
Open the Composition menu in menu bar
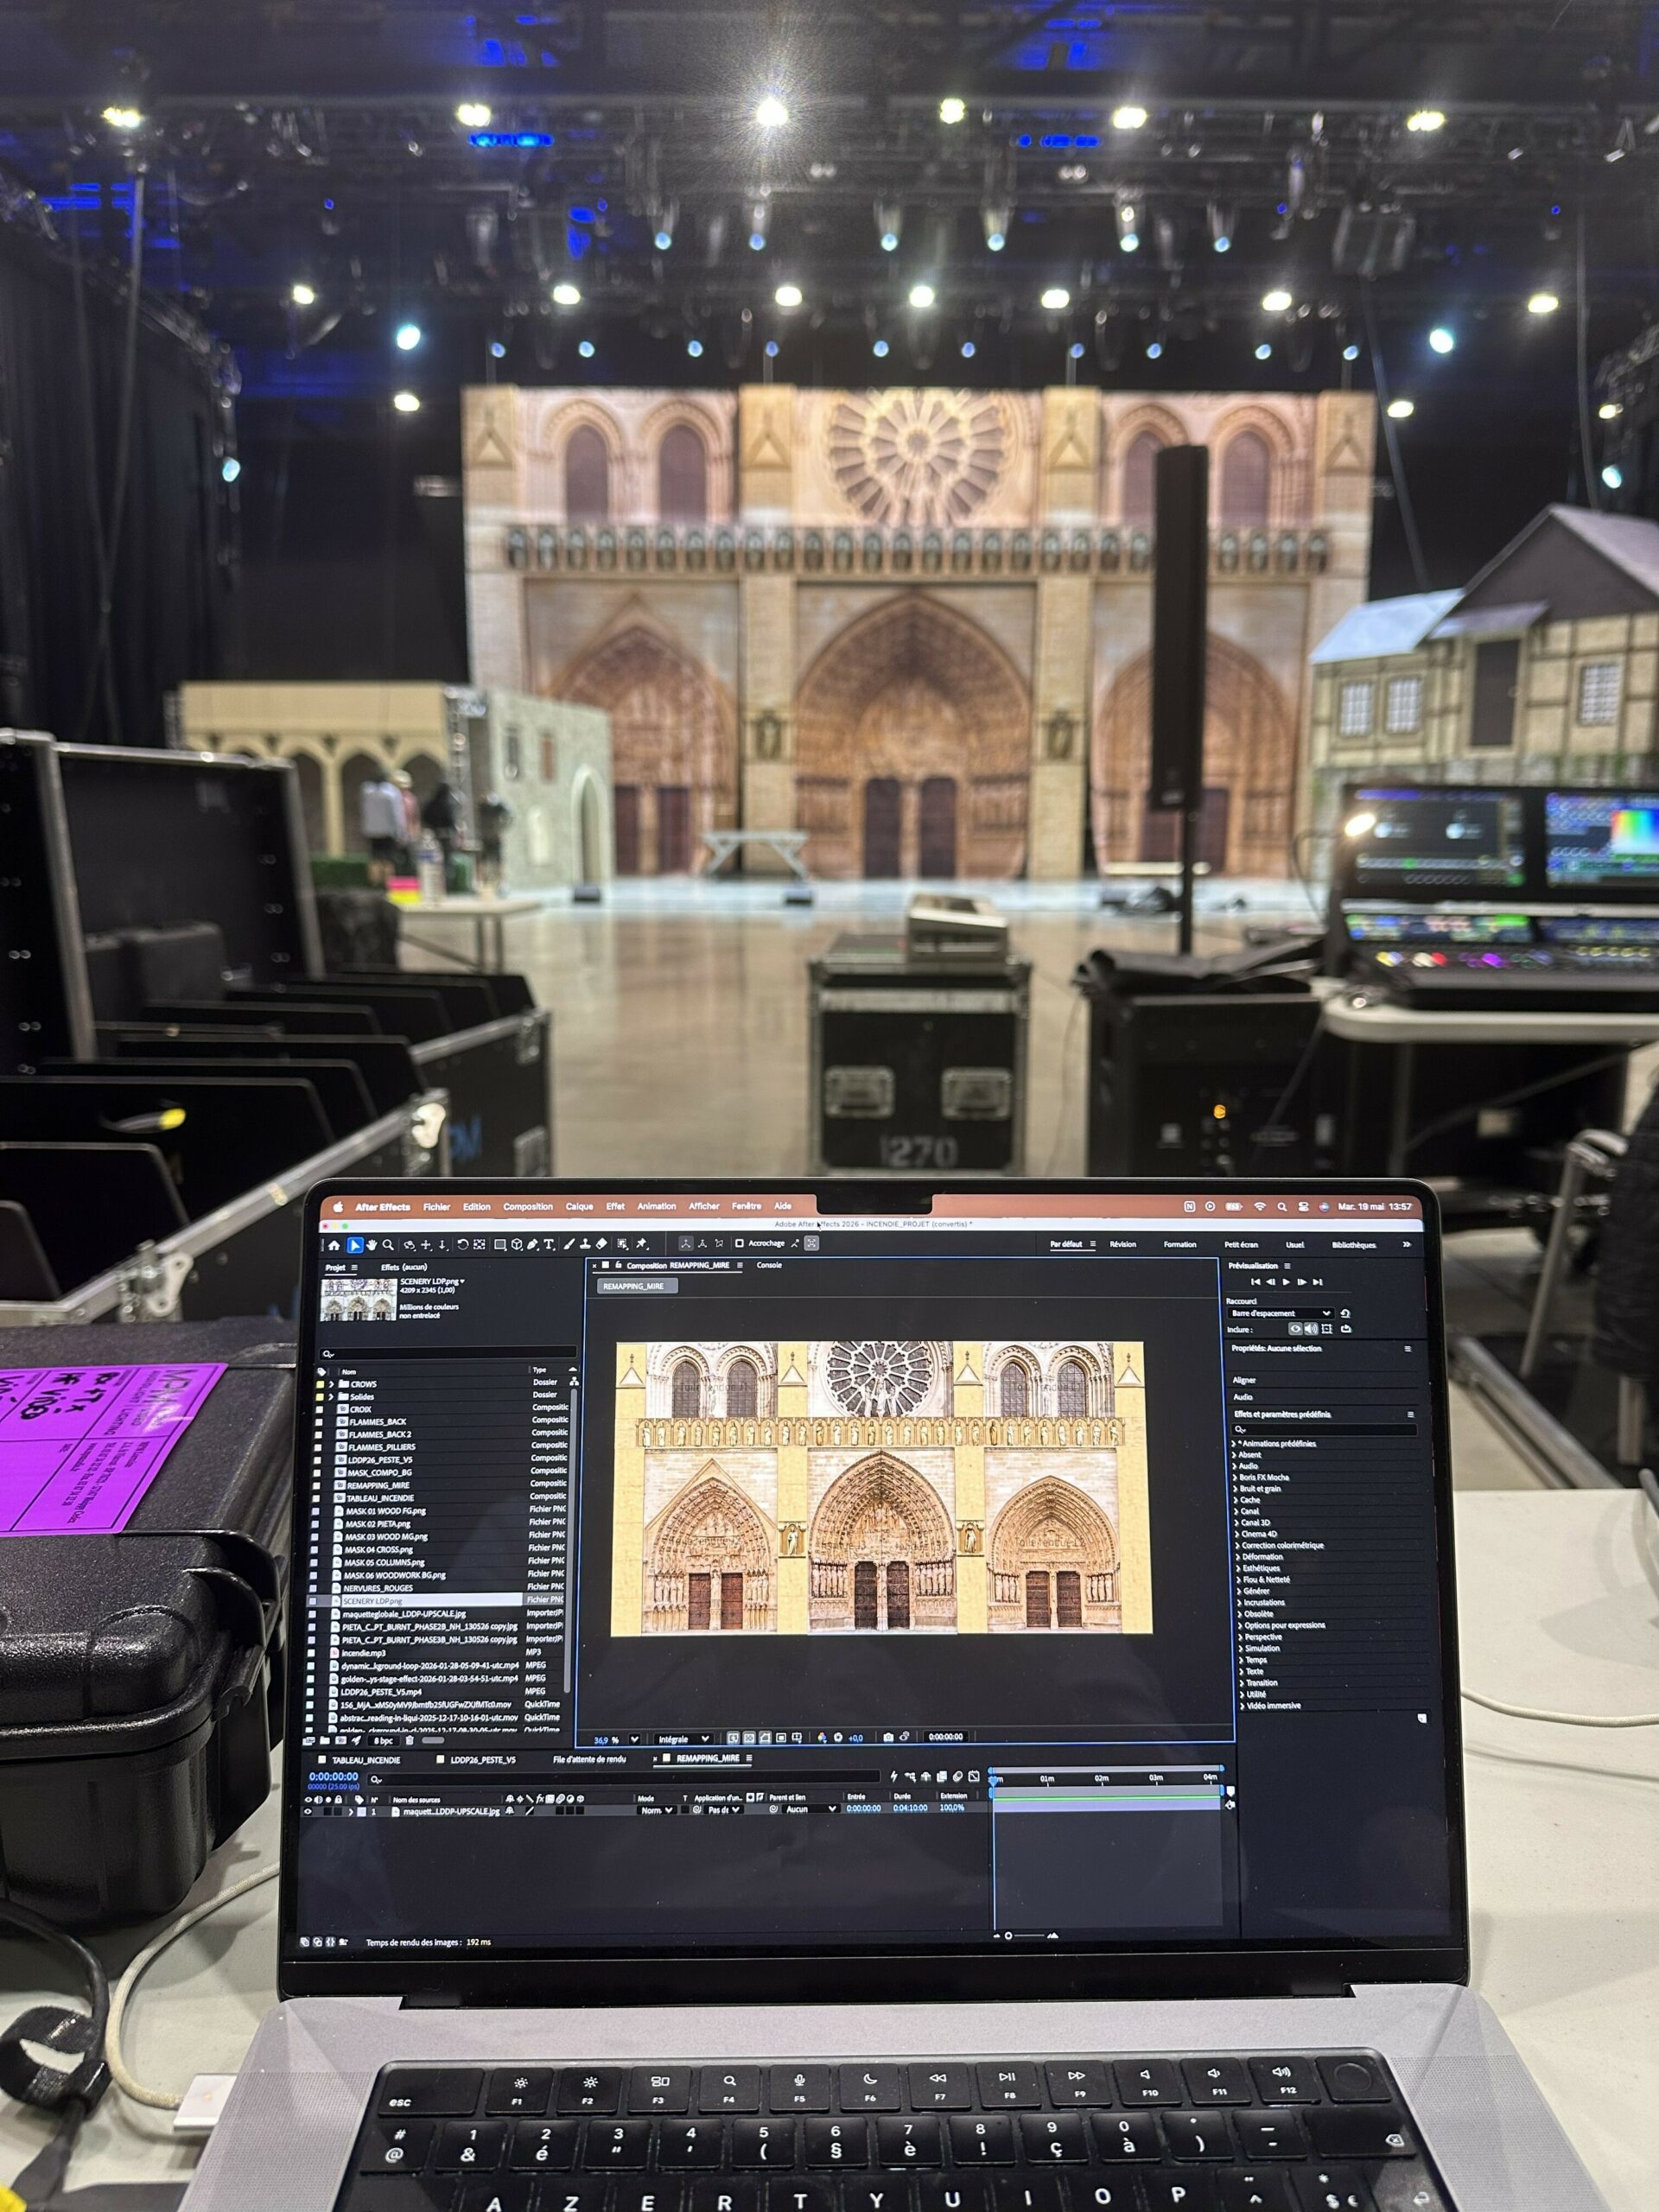tap(528, 1207)
